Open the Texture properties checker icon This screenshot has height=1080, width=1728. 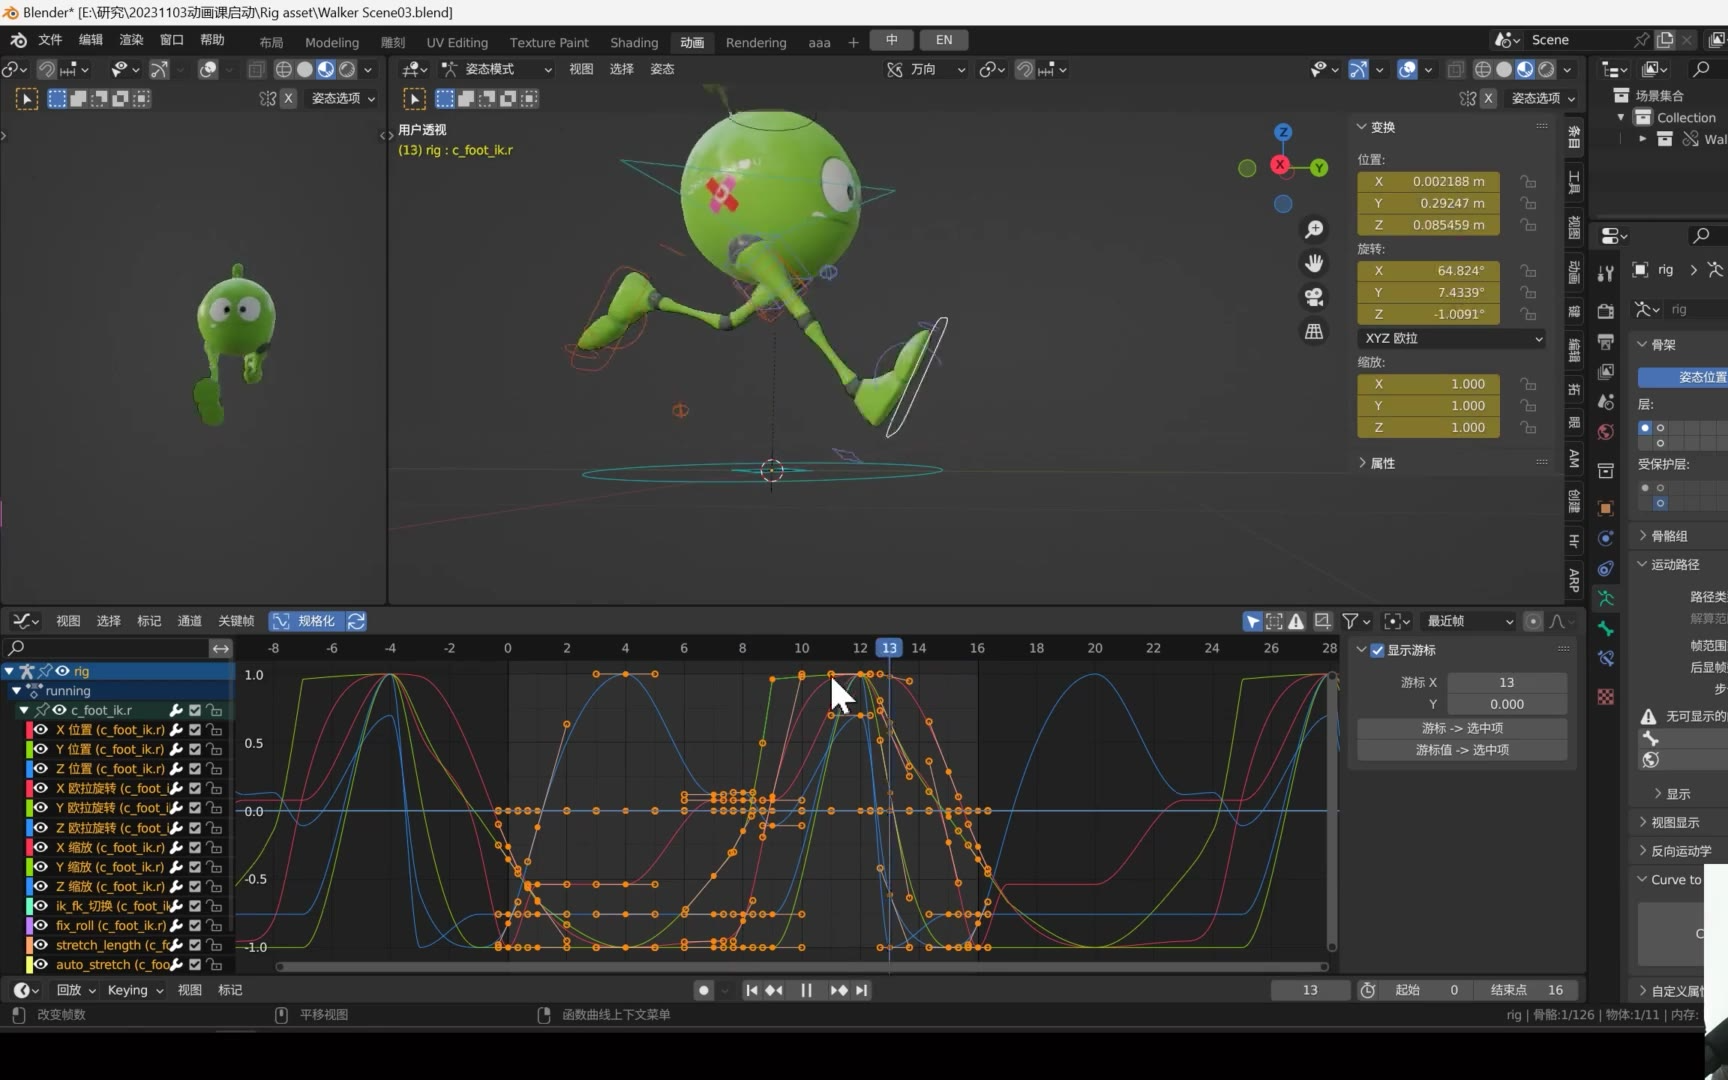(x=1606, y=697)
